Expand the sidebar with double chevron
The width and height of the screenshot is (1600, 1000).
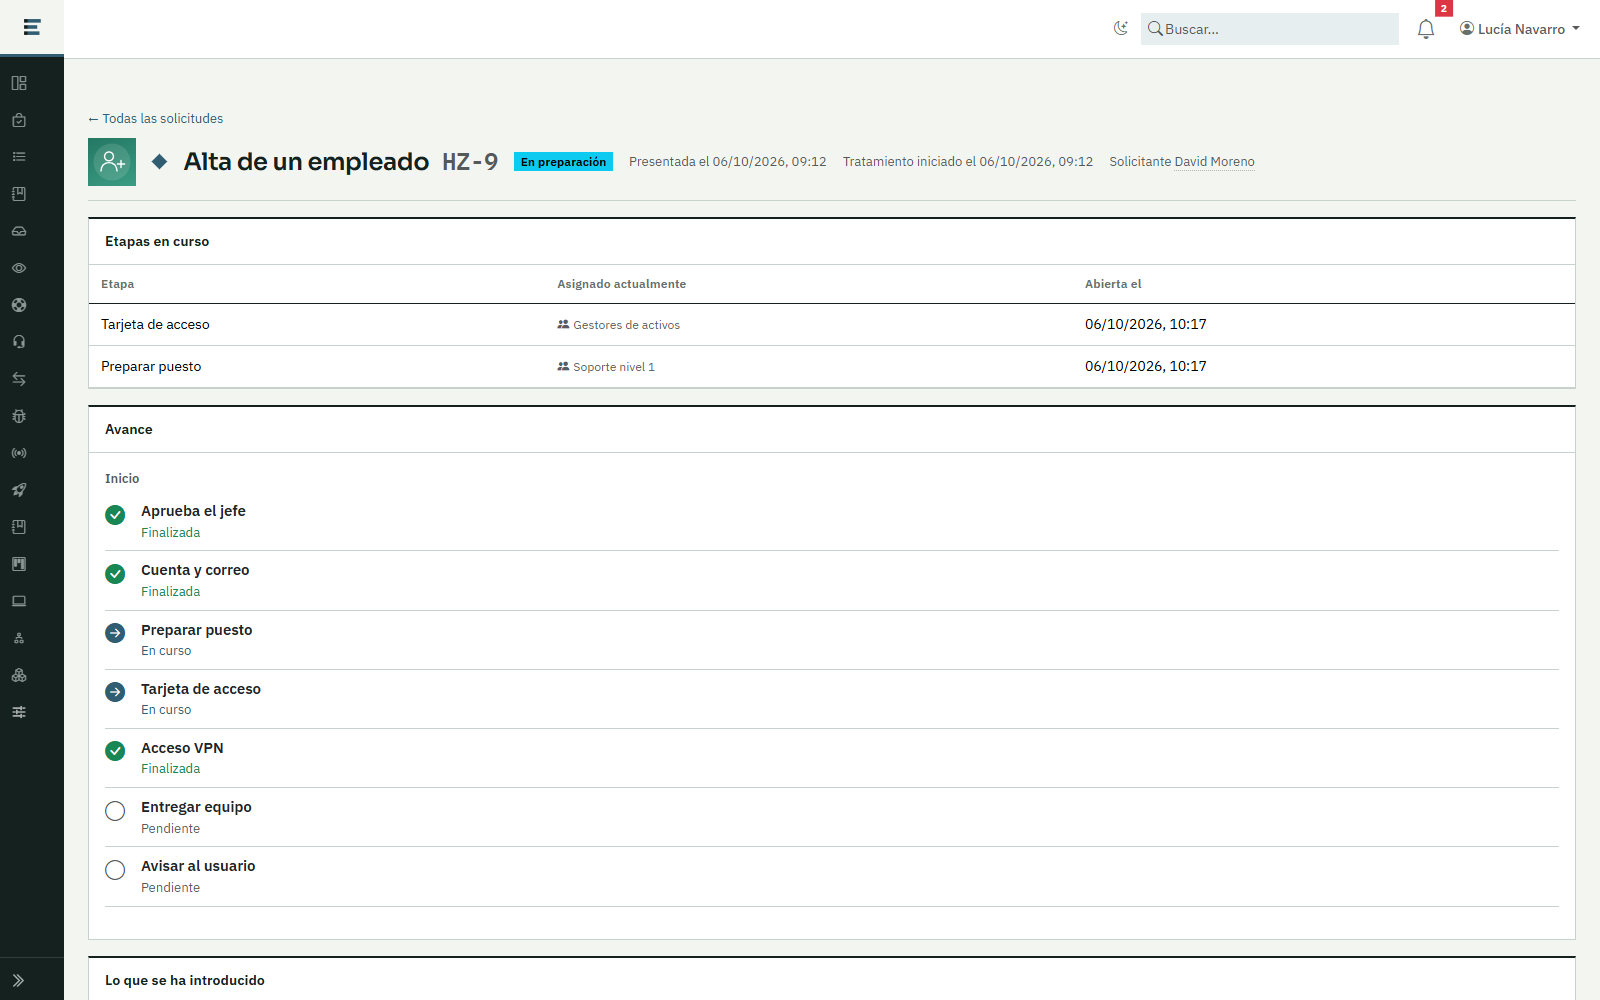coord(19,981)
